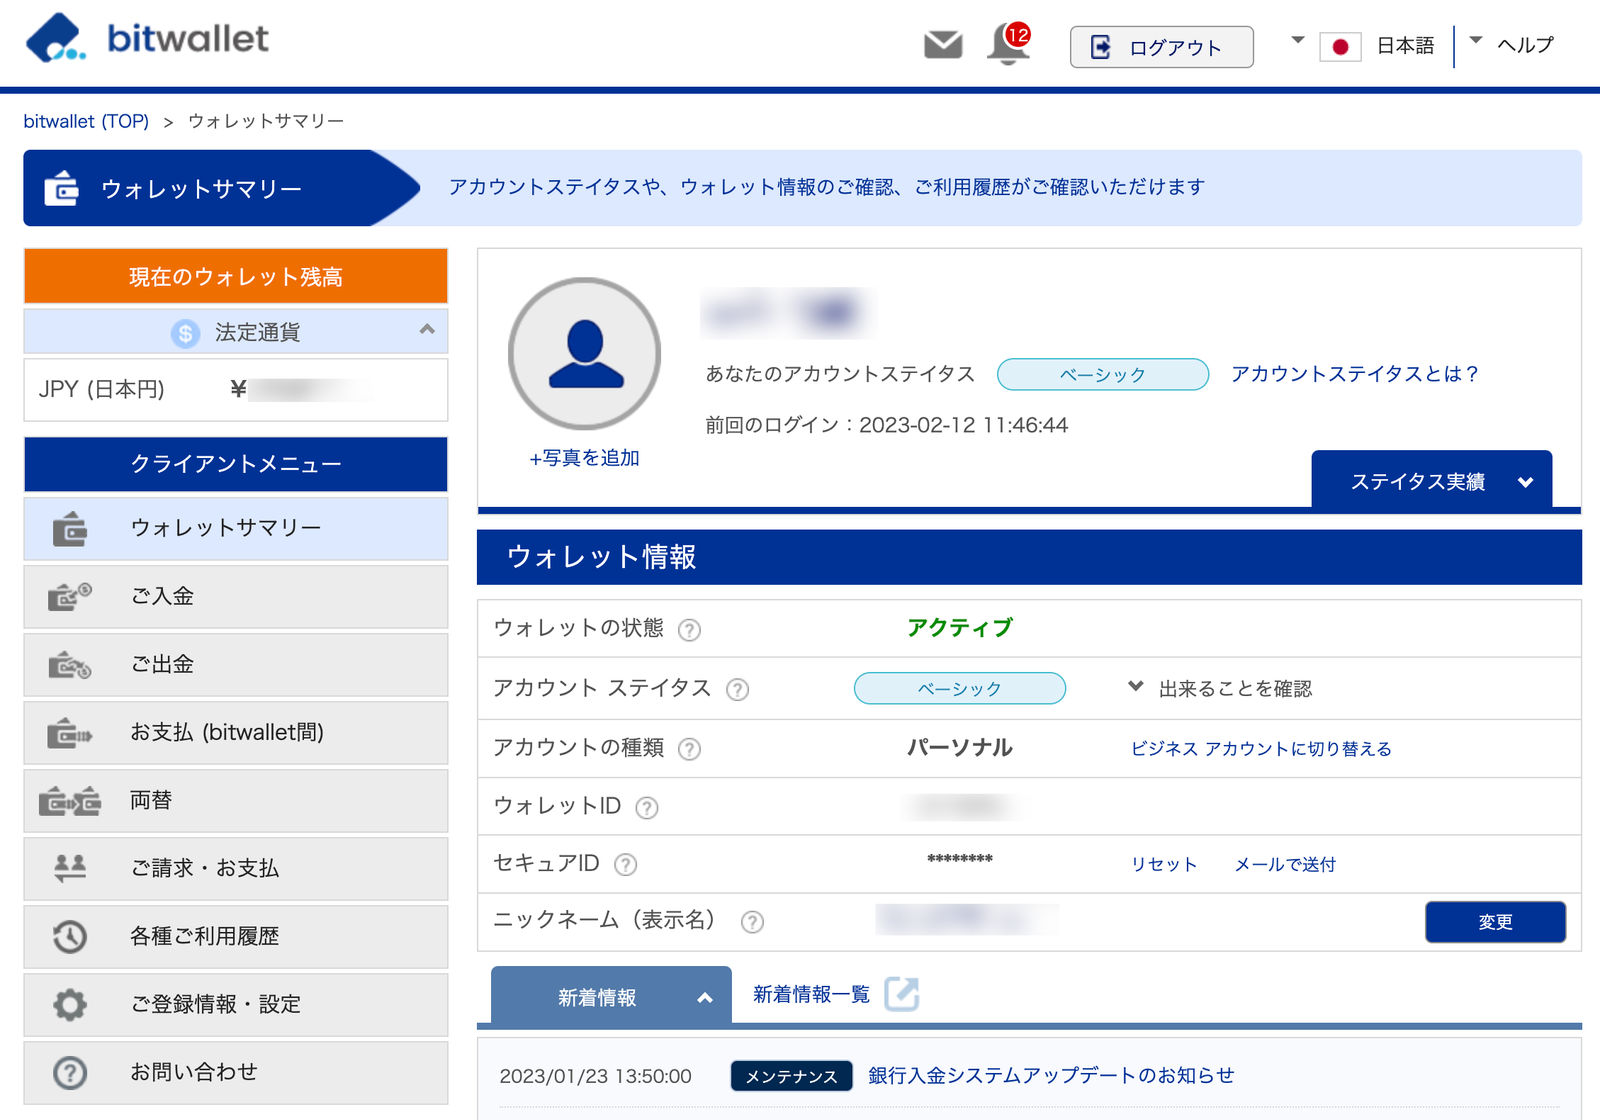Viewport: 1600px width, 1120px height.
Task: Click the +写真を追加 link
Action: click(585, 458)
